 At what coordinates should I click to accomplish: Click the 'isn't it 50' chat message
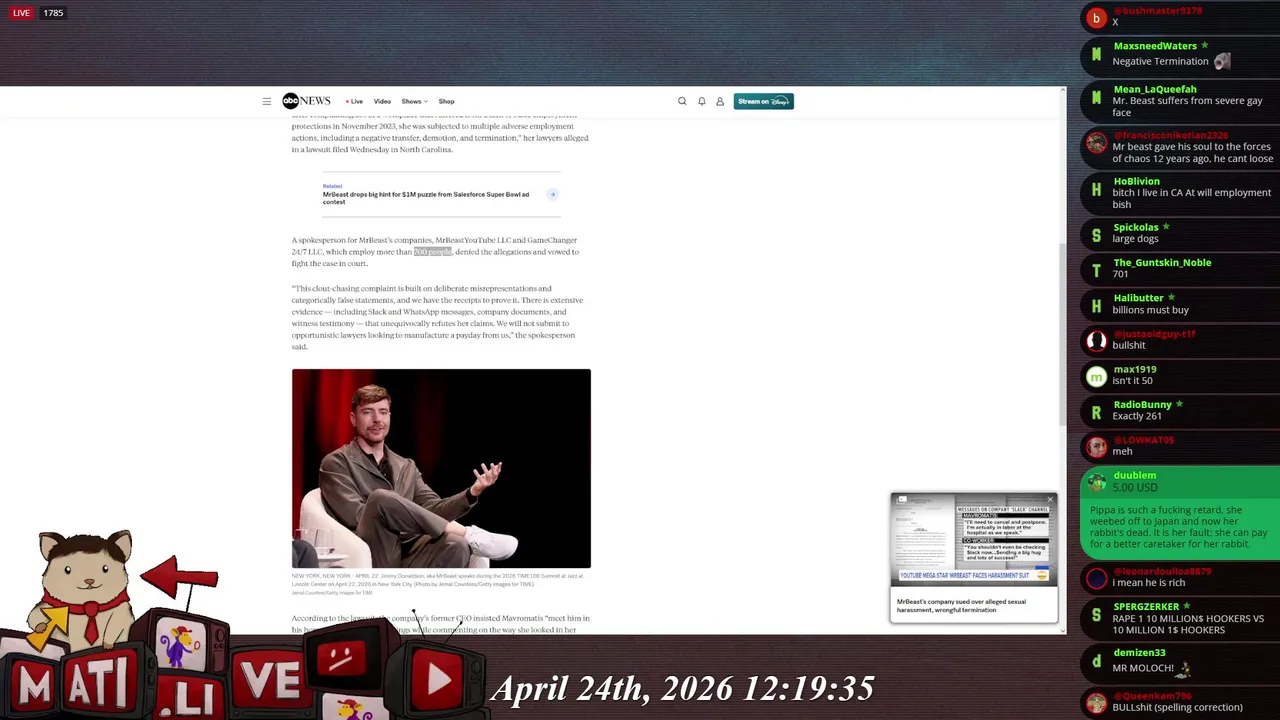pos(1132,381)
